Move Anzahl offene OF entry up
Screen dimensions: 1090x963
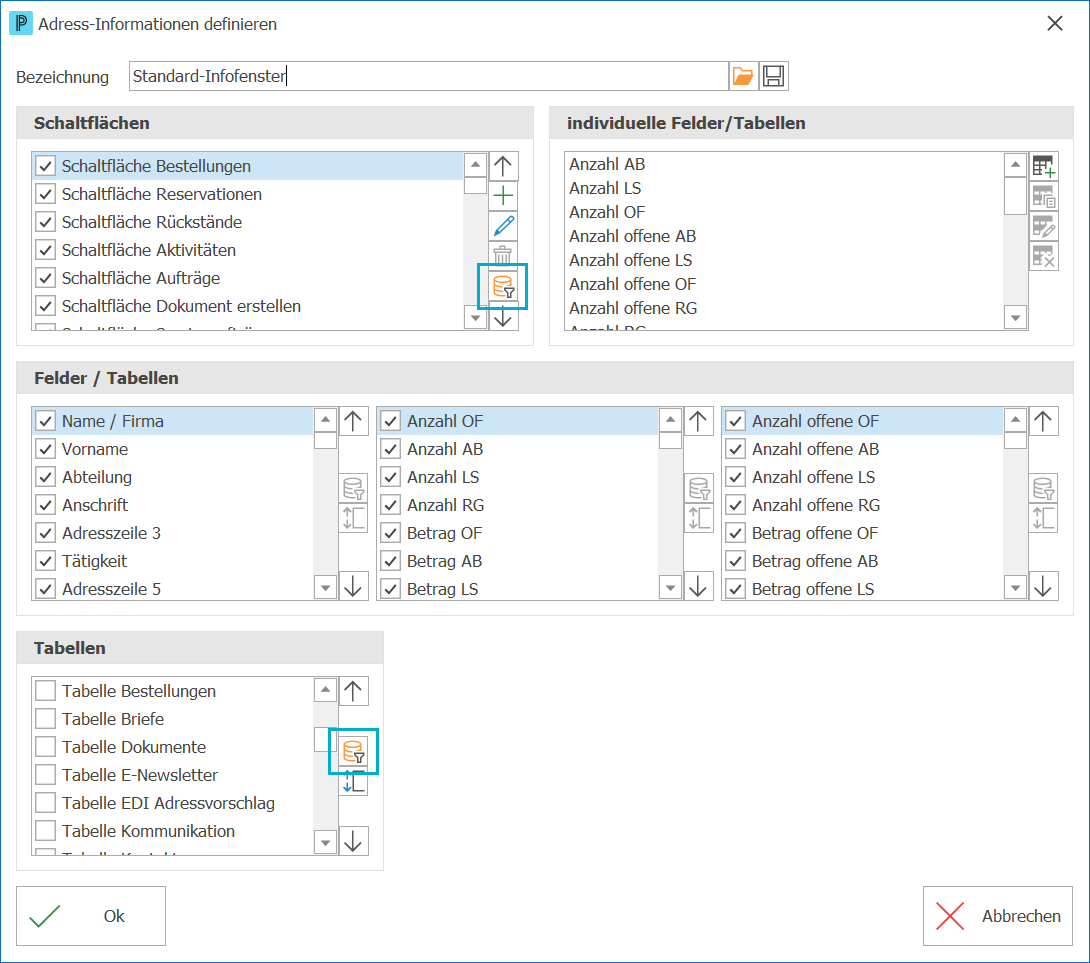1043,421
